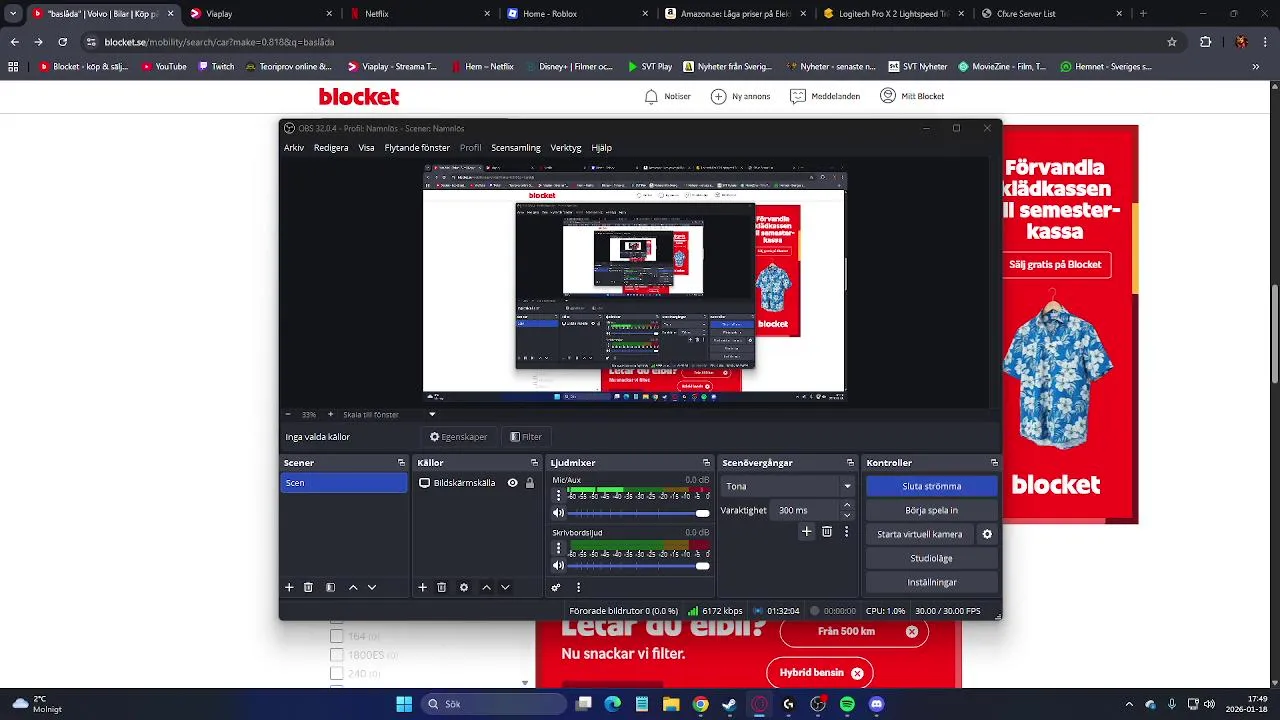Click Sluta strömma to stop streaming
This screenshot has height=720, width=1280.
(931, 486)
